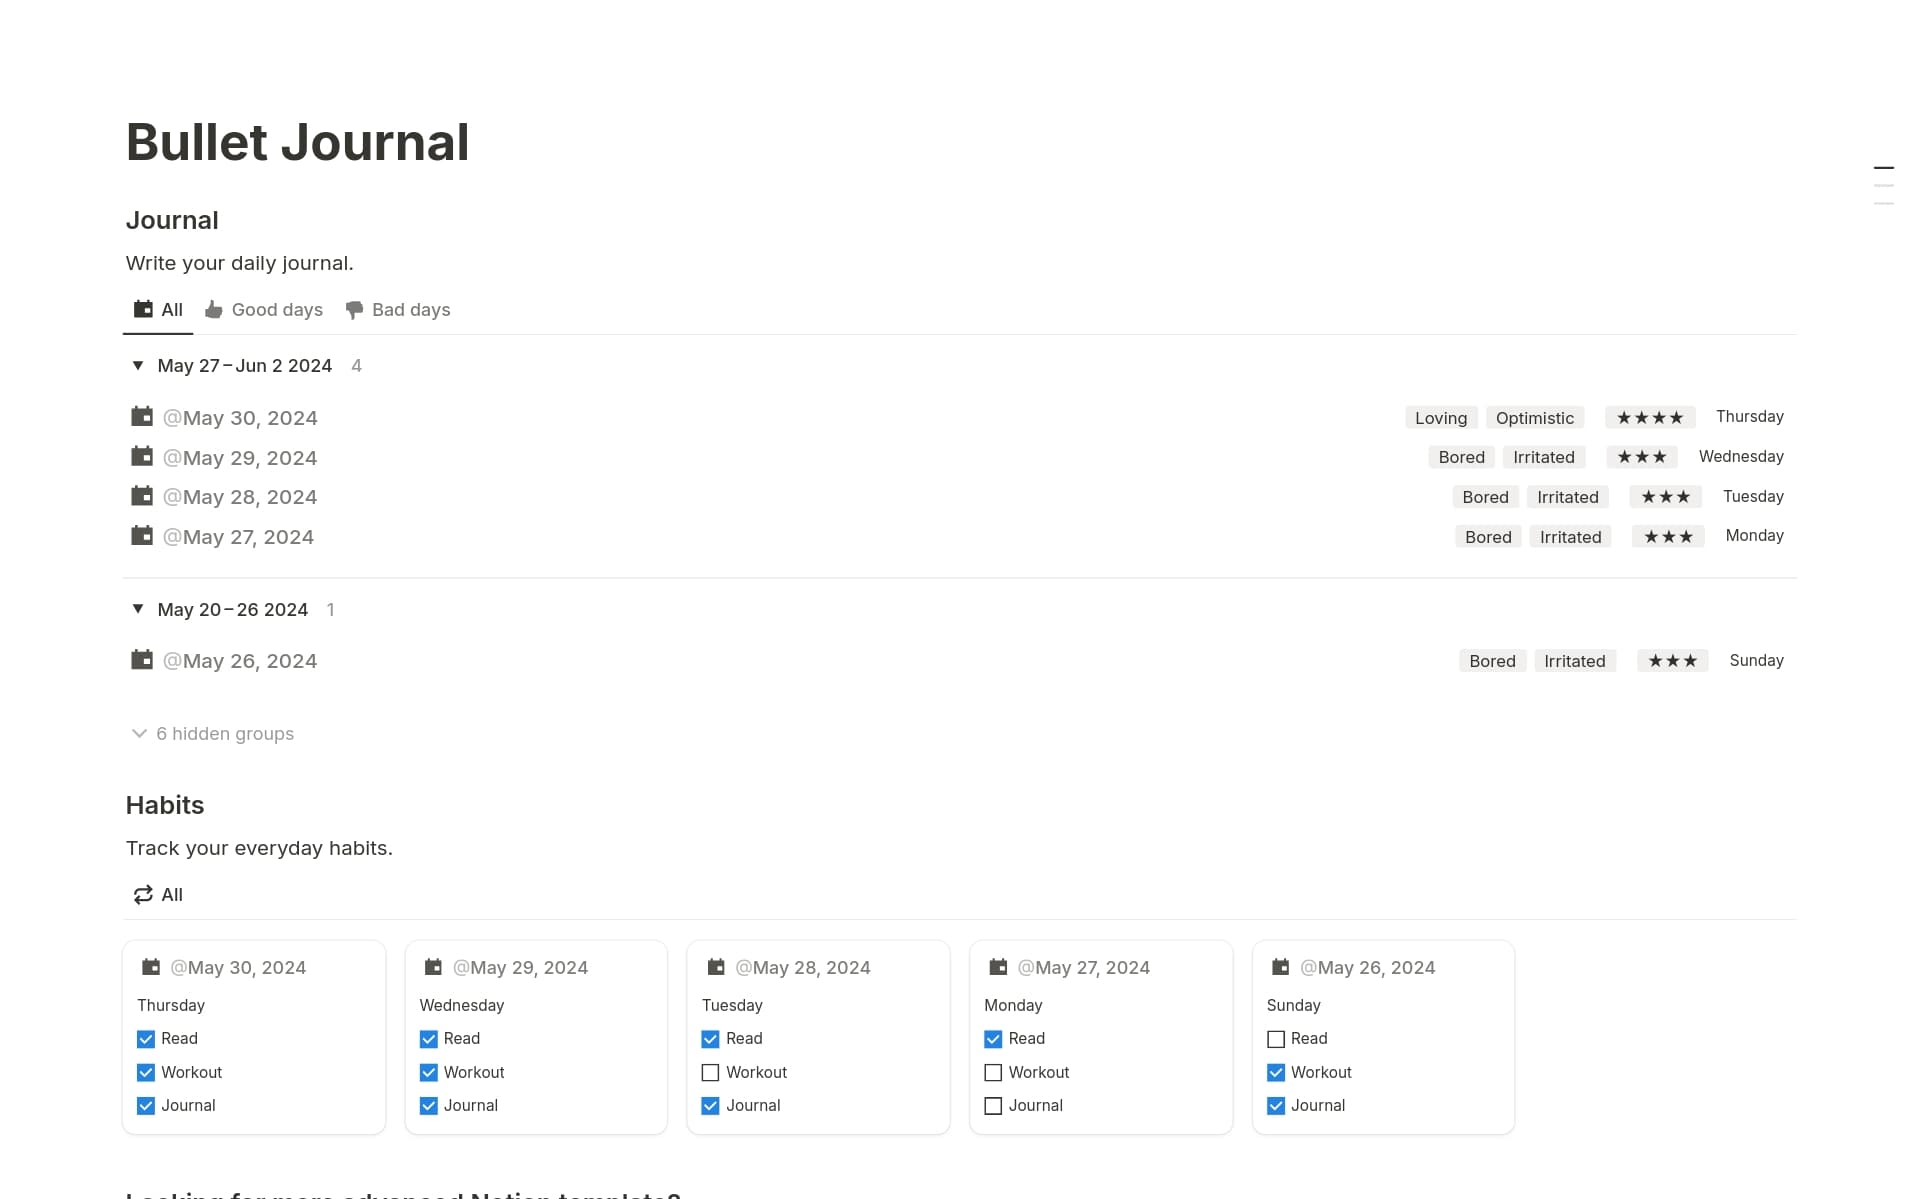Click the Loving tag on the Thursday entry
This screenshot has width=1920, height=1199.
click(1440, 417)
